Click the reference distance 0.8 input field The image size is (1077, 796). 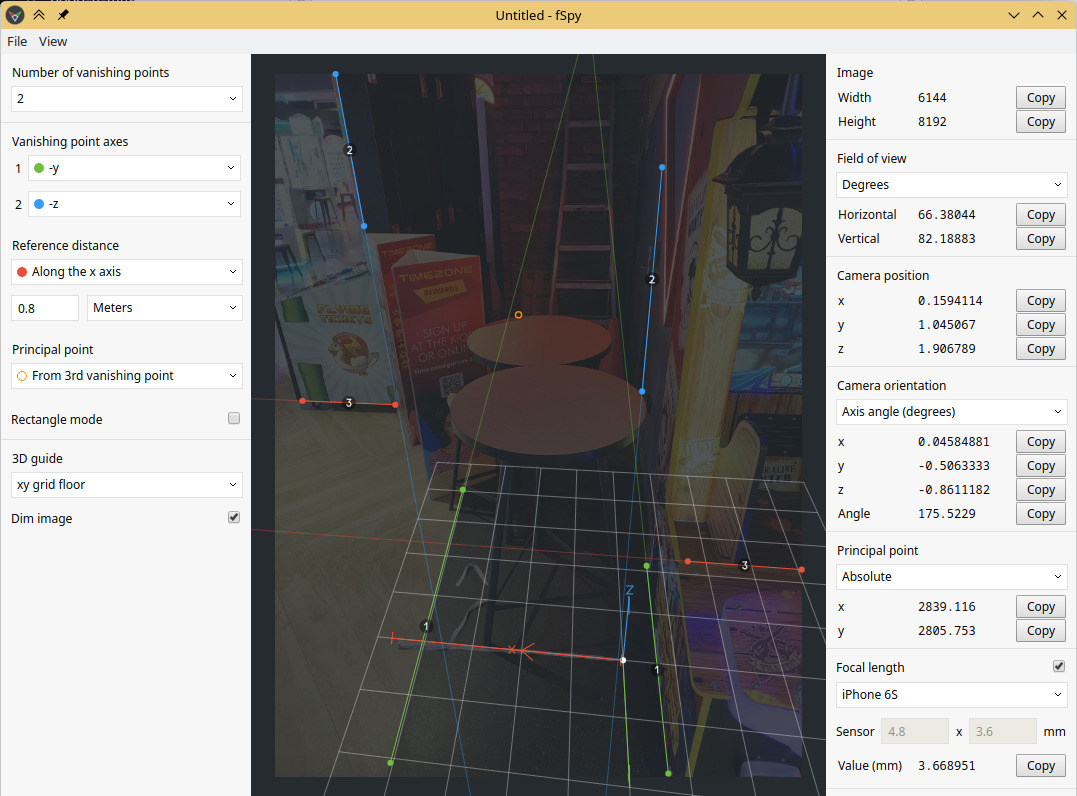coord(46,308)
